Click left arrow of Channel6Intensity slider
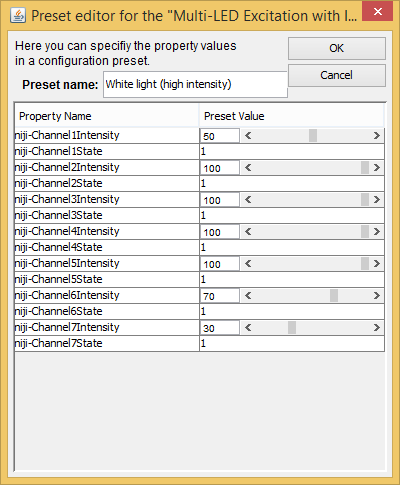The width and height of the screenshot is (400, 485). [x=248, y=296]
